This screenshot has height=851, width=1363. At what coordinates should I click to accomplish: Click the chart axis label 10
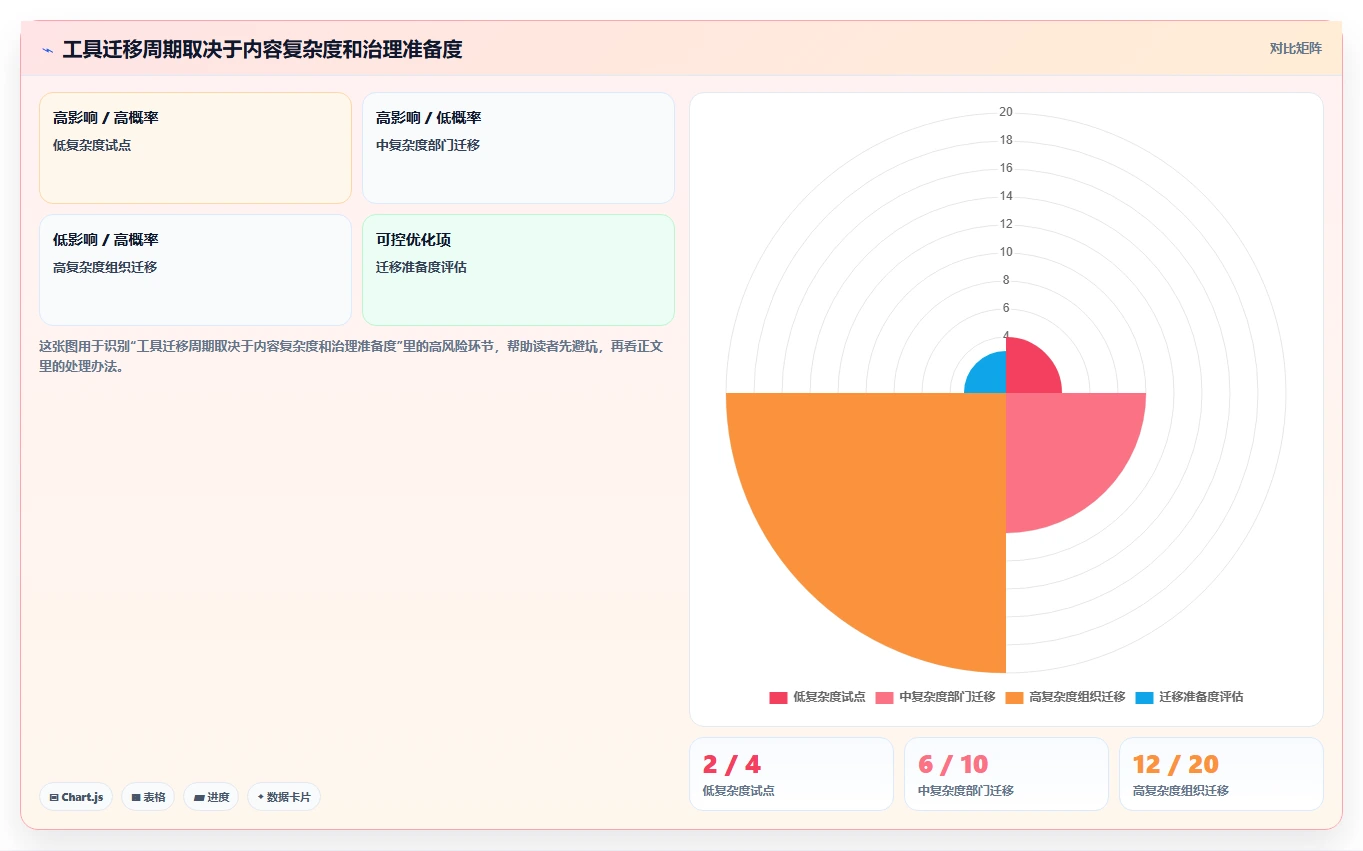click(1006, 252)
